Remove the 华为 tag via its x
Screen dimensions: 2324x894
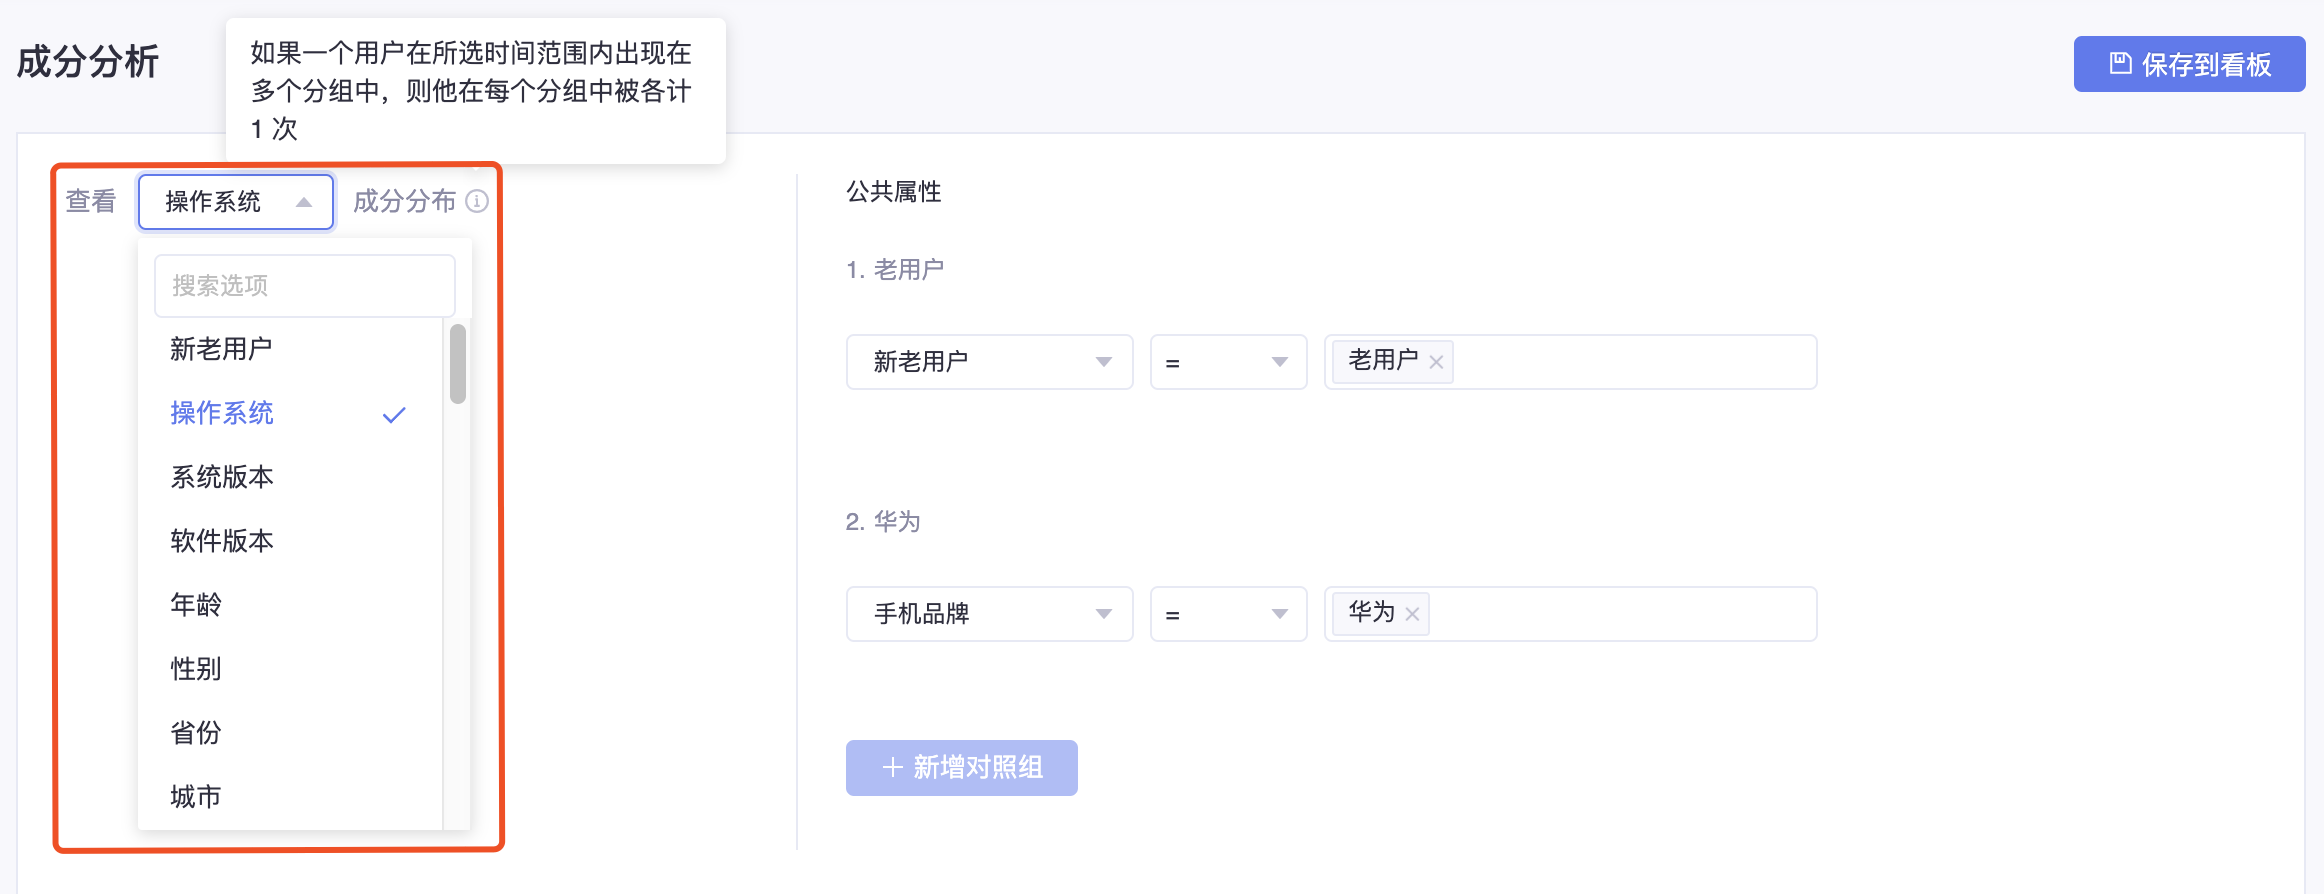pyautogui.click(x=1412, y=614)
